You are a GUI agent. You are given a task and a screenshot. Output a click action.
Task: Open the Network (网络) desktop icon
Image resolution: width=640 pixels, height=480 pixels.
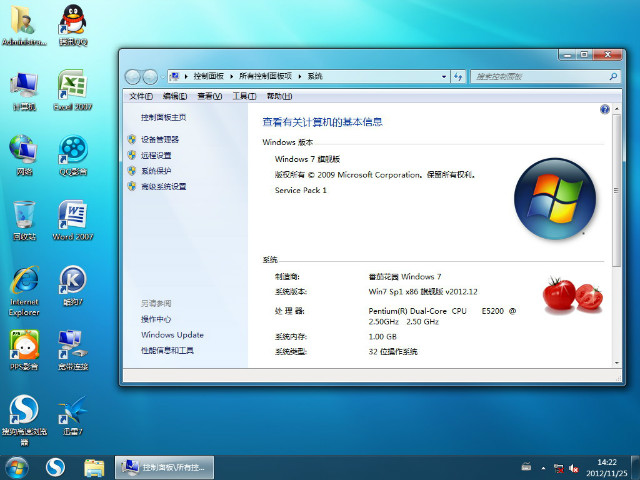tap(24, 155)
